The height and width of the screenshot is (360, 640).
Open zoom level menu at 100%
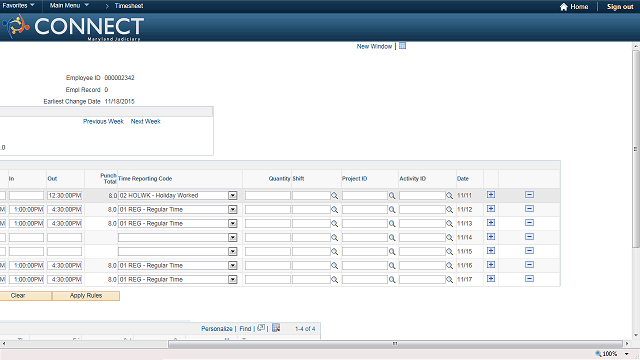(627, 354)
